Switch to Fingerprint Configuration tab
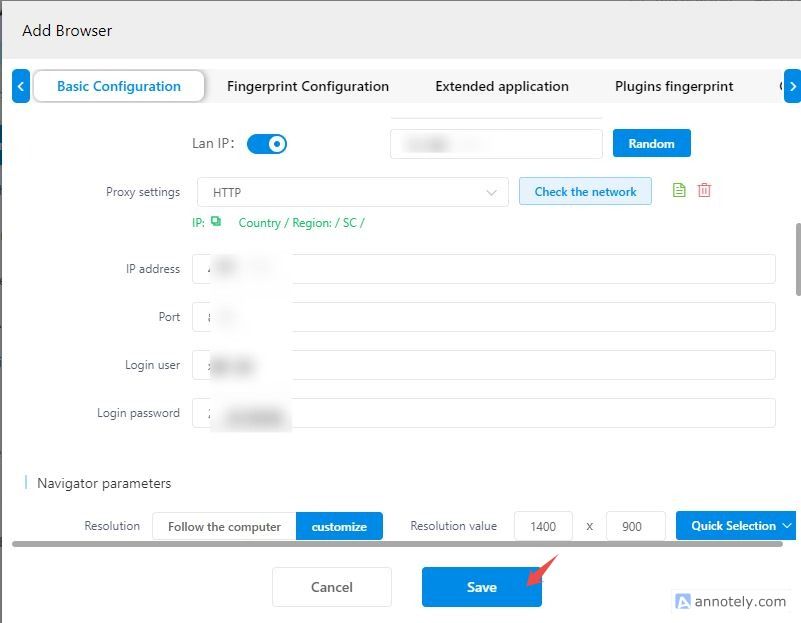 (x=308, y=86)
